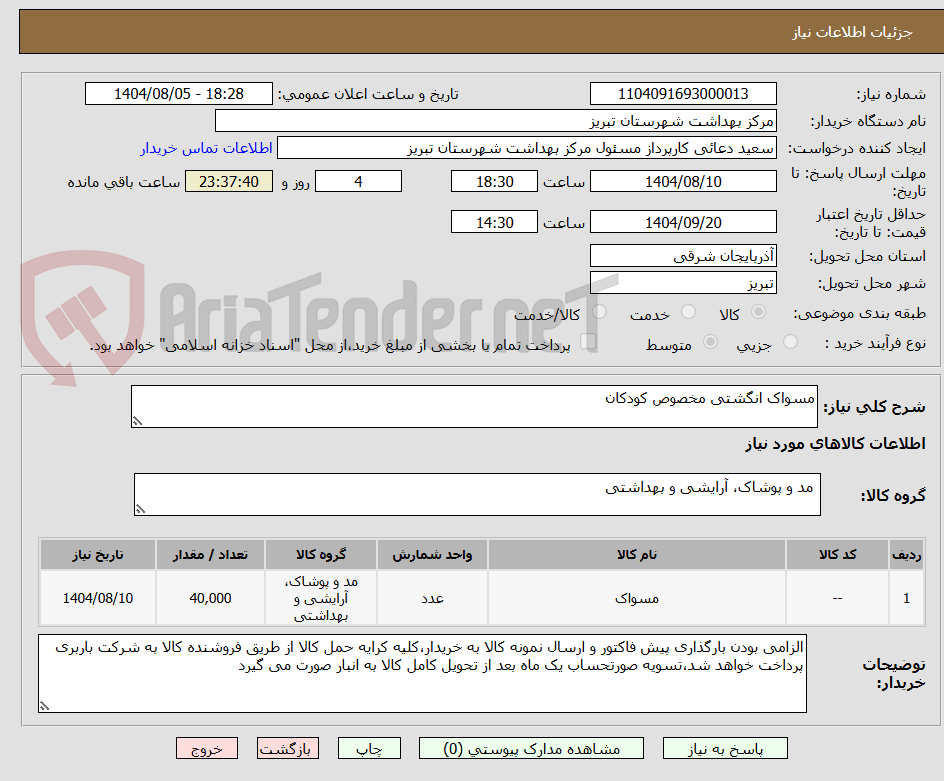Click the نام دستگاه خریدار field
This screenshot has height=781, width=944.
(x=495, y=121)
